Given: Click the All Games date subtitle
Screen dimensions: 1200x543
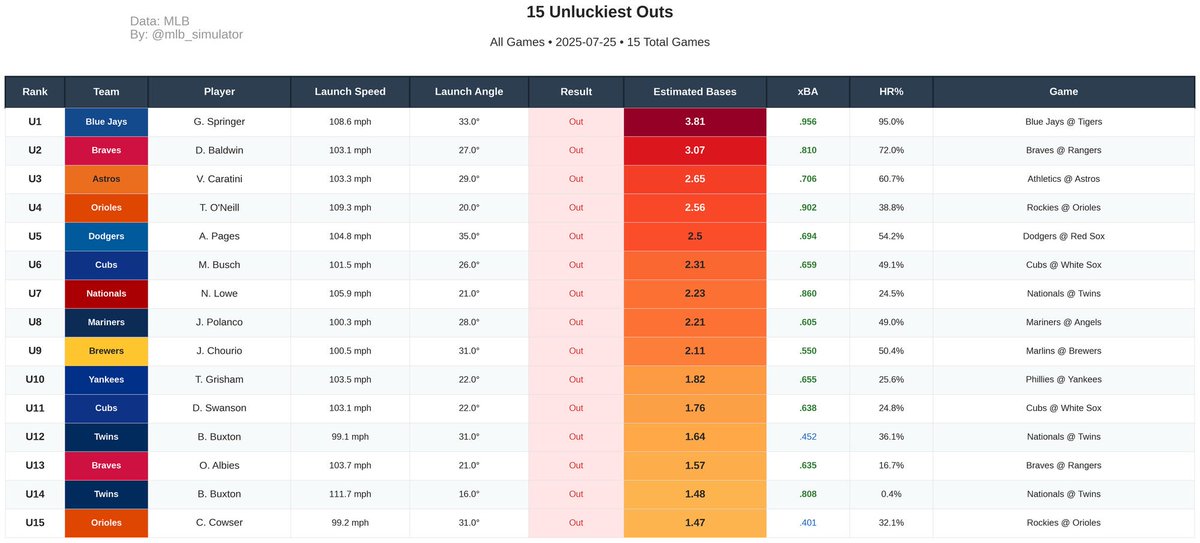Looking at the screenshot, I should tap(600, 42).
